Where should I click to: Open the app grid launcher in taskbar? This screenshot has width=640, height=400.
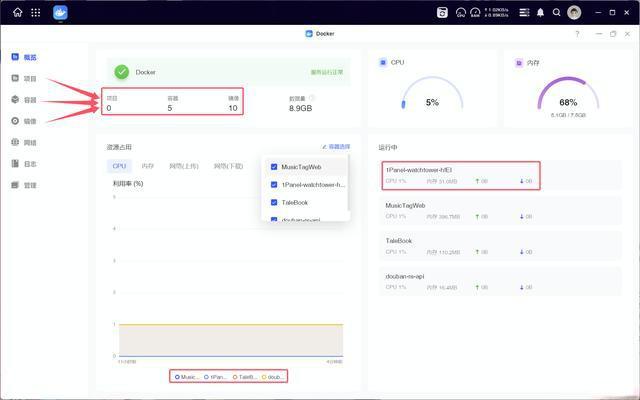(36, 13)
